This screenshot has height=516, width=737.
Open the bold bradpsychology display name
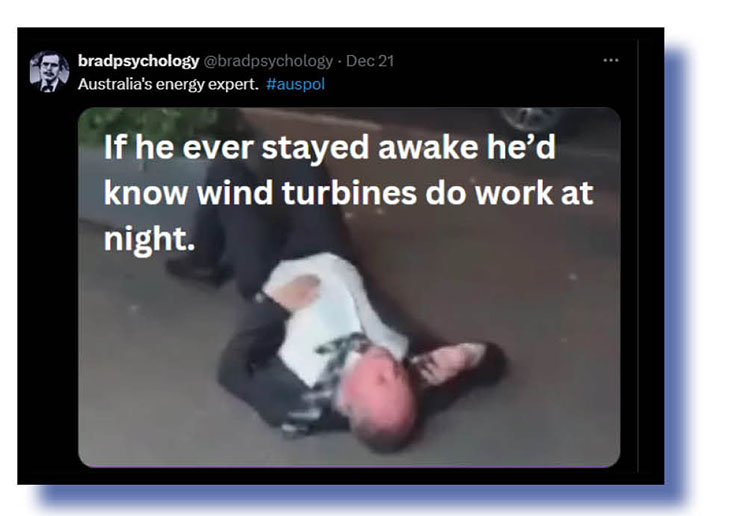139,61
